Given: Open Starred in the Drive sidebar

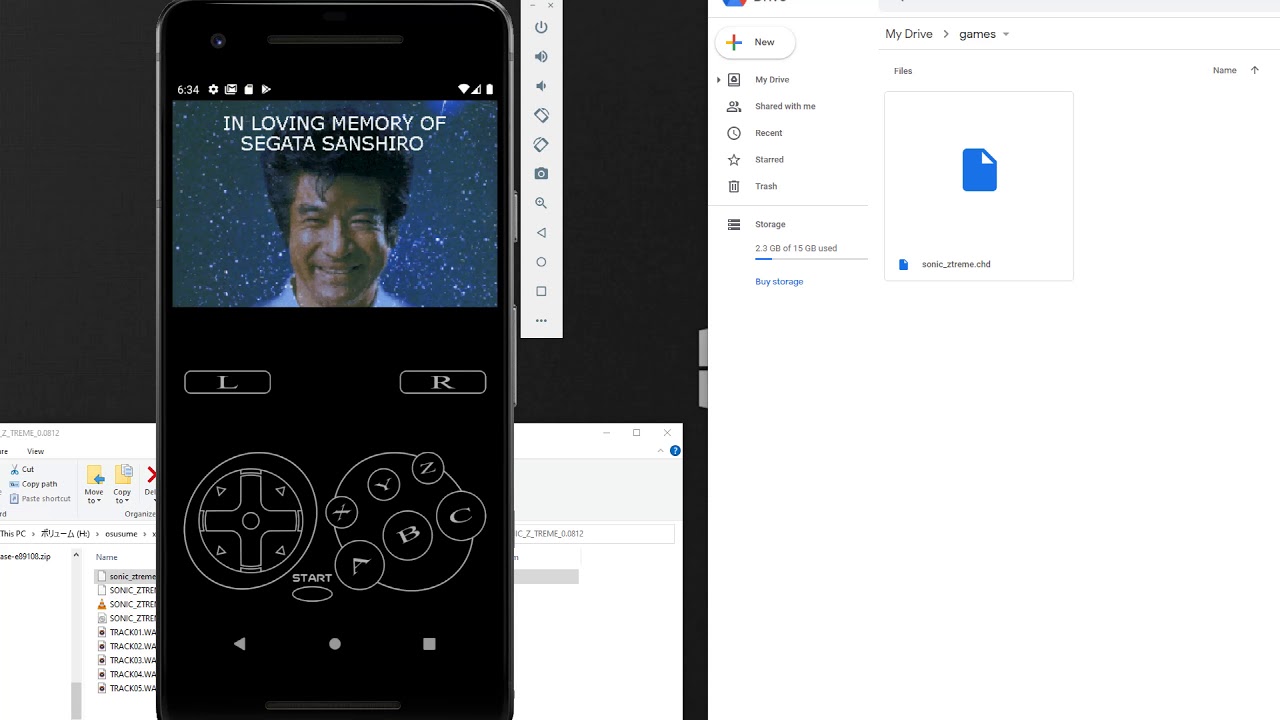Looking at the screenshot, I should tap(769, 159).
